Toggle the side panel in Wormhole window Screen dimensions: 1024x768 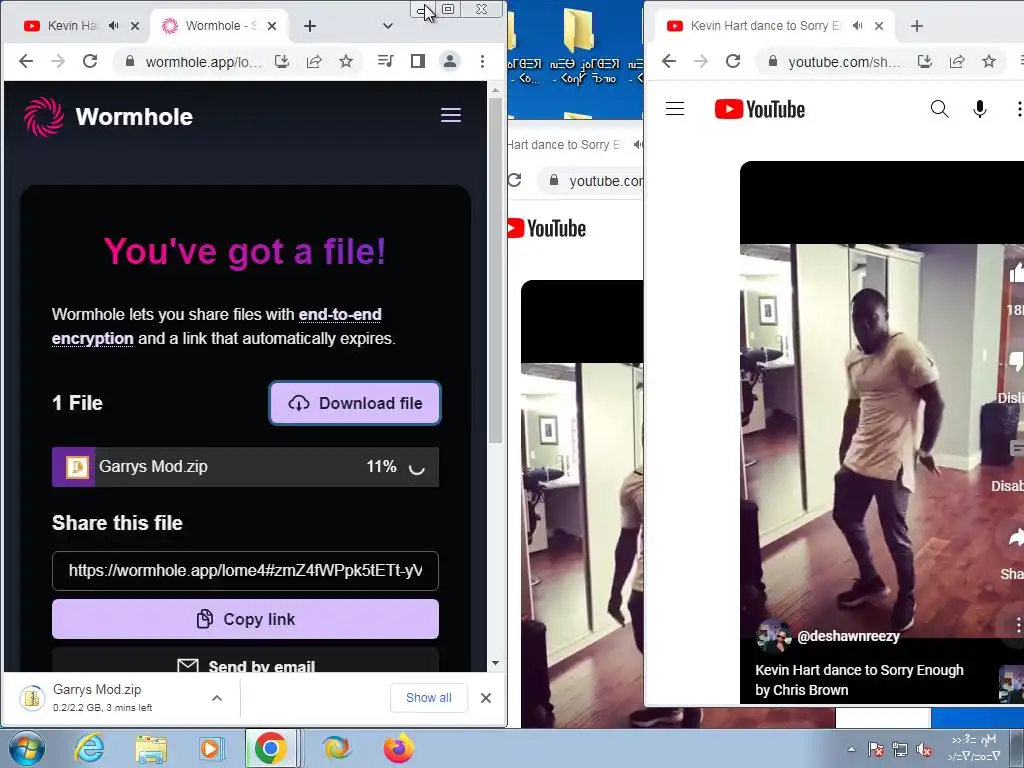pos(418,61)
